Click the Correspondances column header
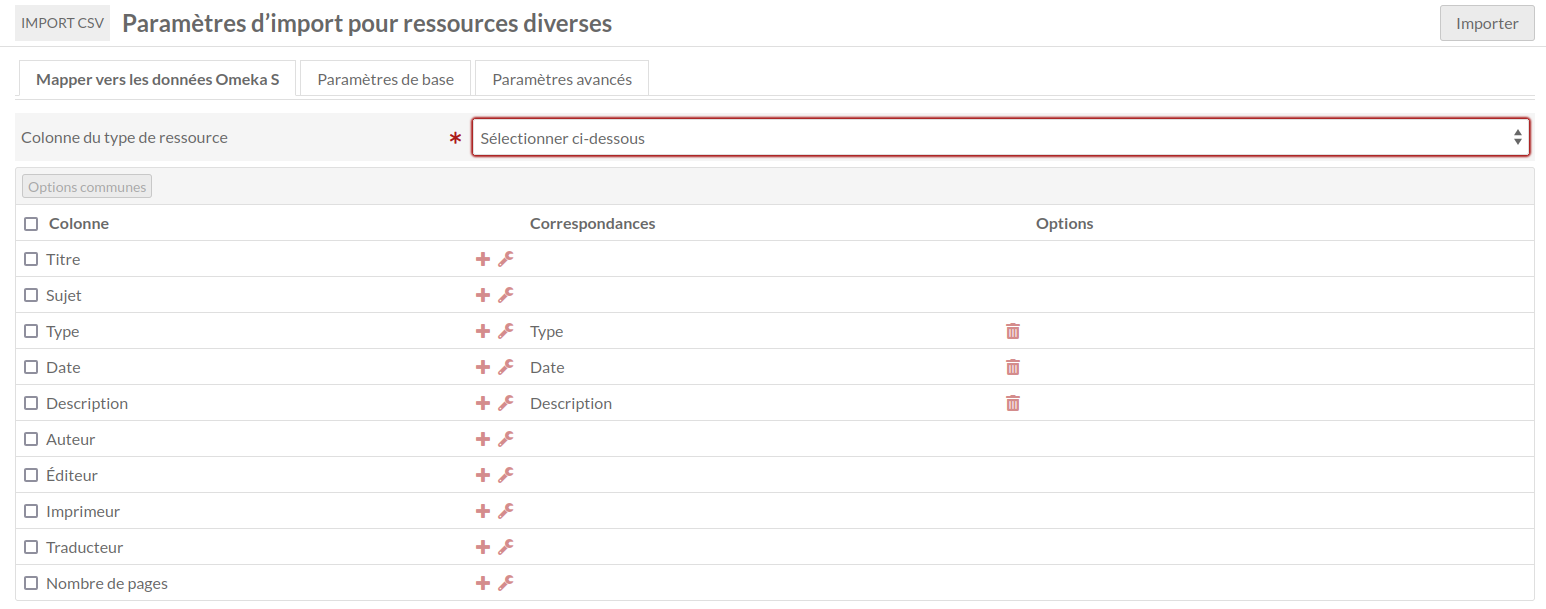1546x609 pixels. coord(593,223)
